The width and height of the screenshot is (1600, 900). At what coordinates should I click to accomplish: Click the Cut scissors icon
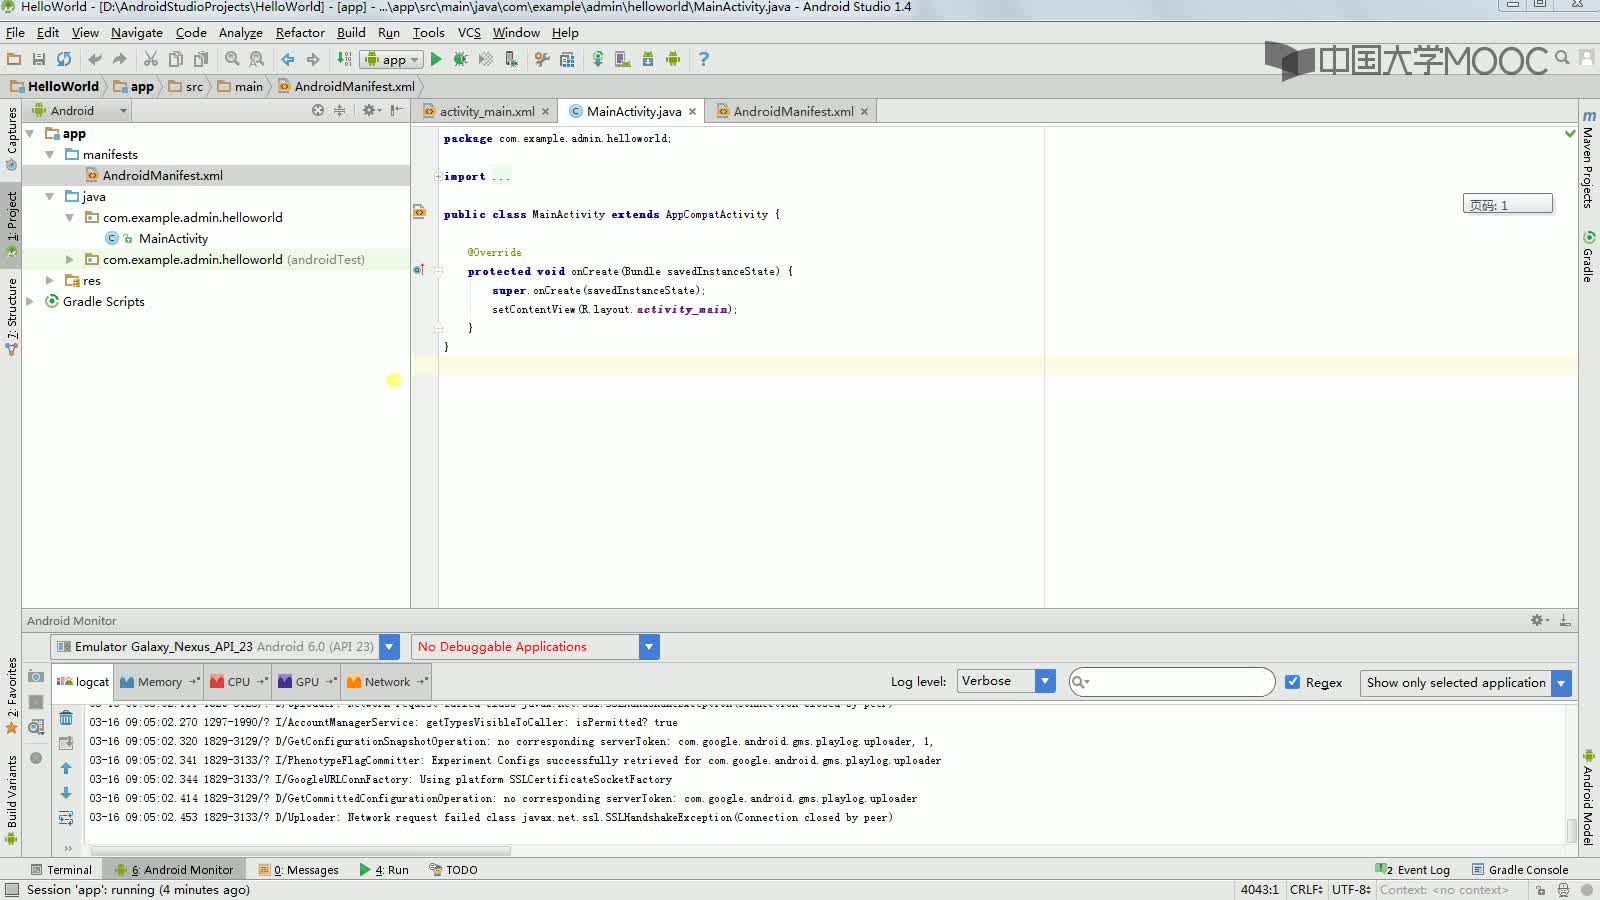[151, 59]
